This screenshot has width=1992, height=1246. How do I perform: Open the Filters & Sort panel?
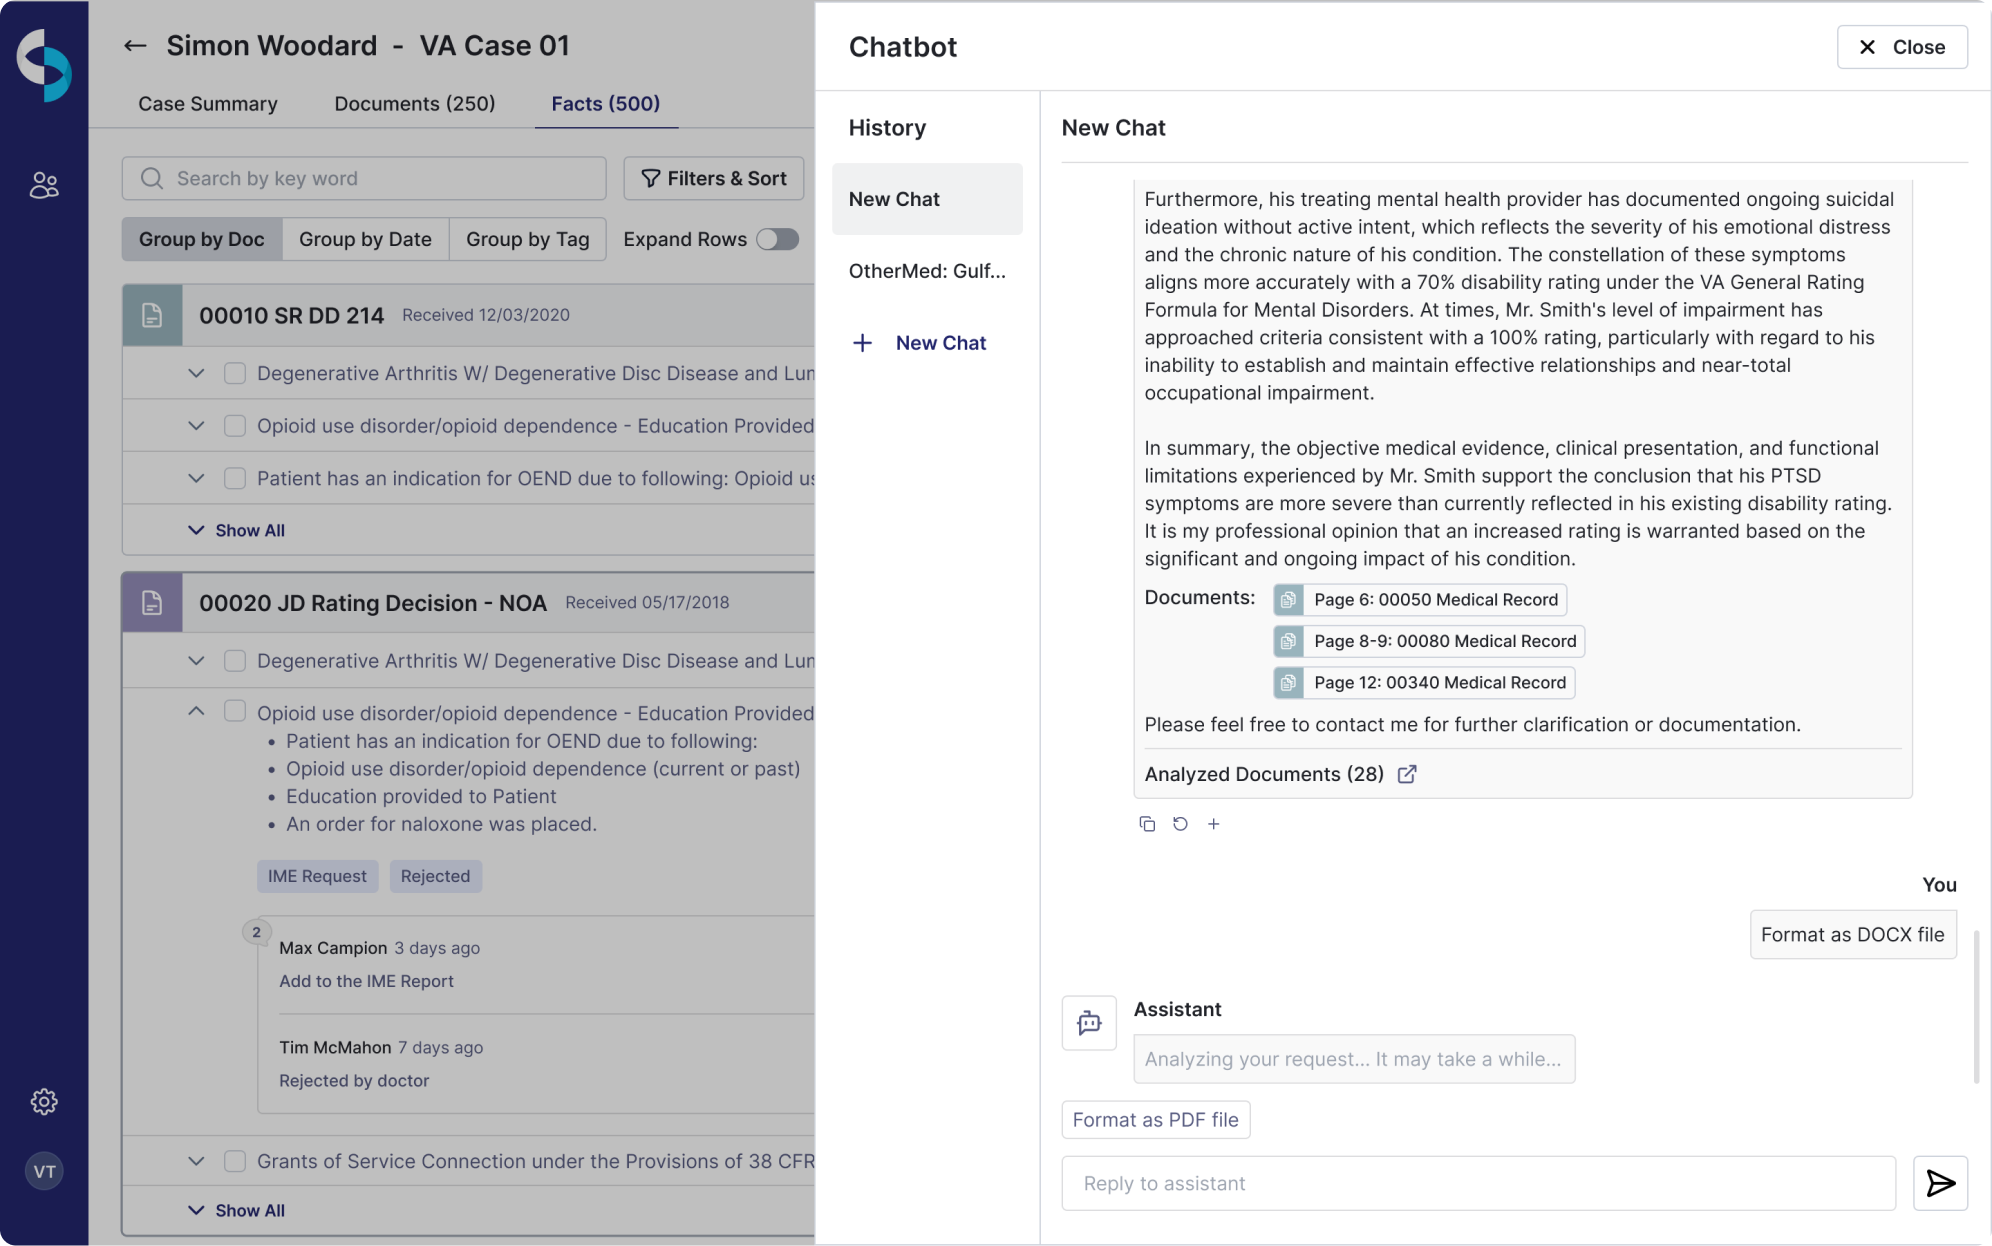pyautogui.click(x=713, y=178)
